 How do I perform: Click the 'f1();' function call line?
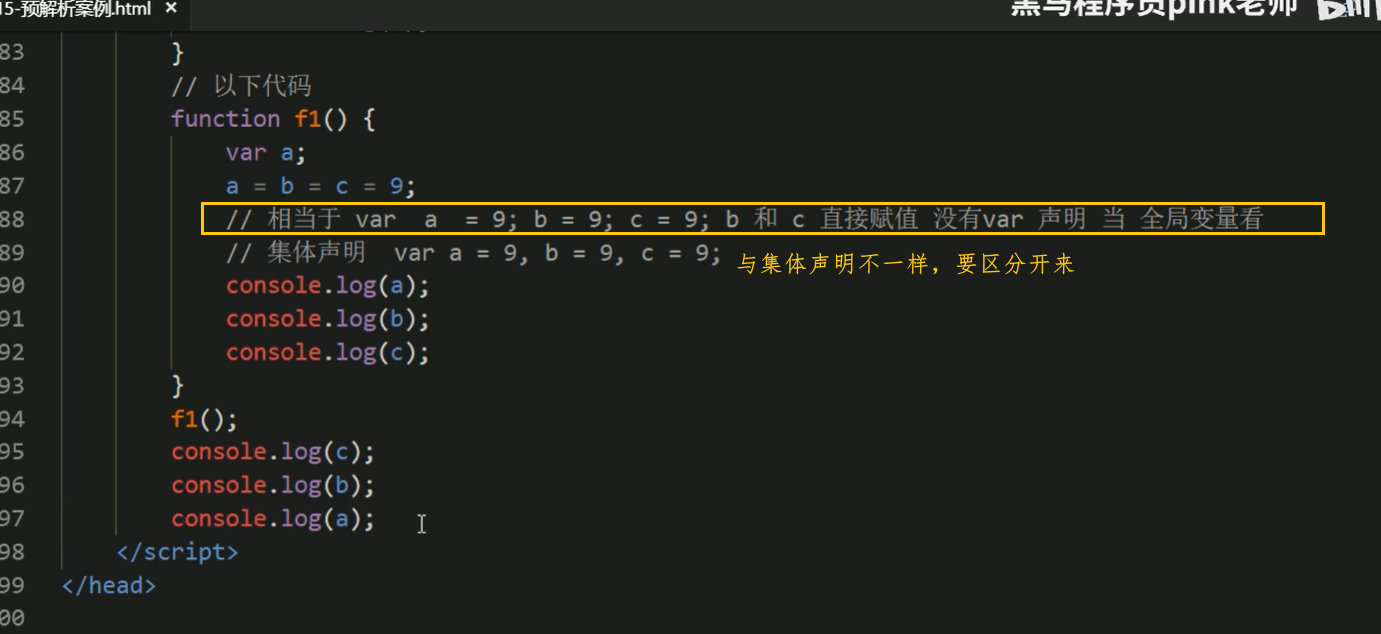204,418
